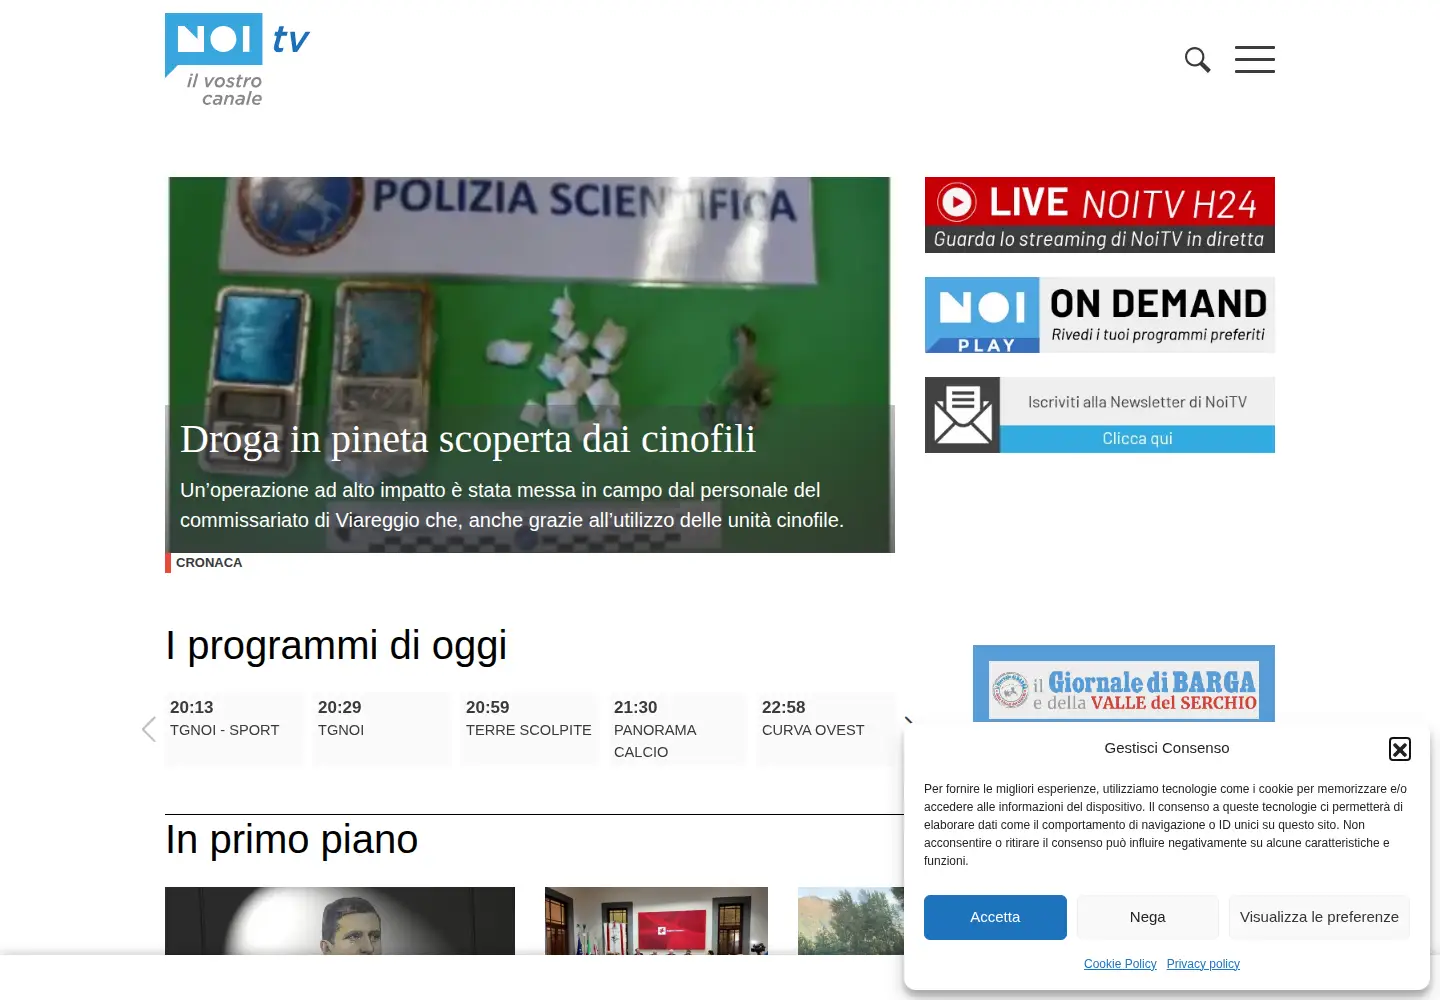Select the 21:30 PANORAMA CALCIO program
1440x1000 pixels.
(678, 729)
